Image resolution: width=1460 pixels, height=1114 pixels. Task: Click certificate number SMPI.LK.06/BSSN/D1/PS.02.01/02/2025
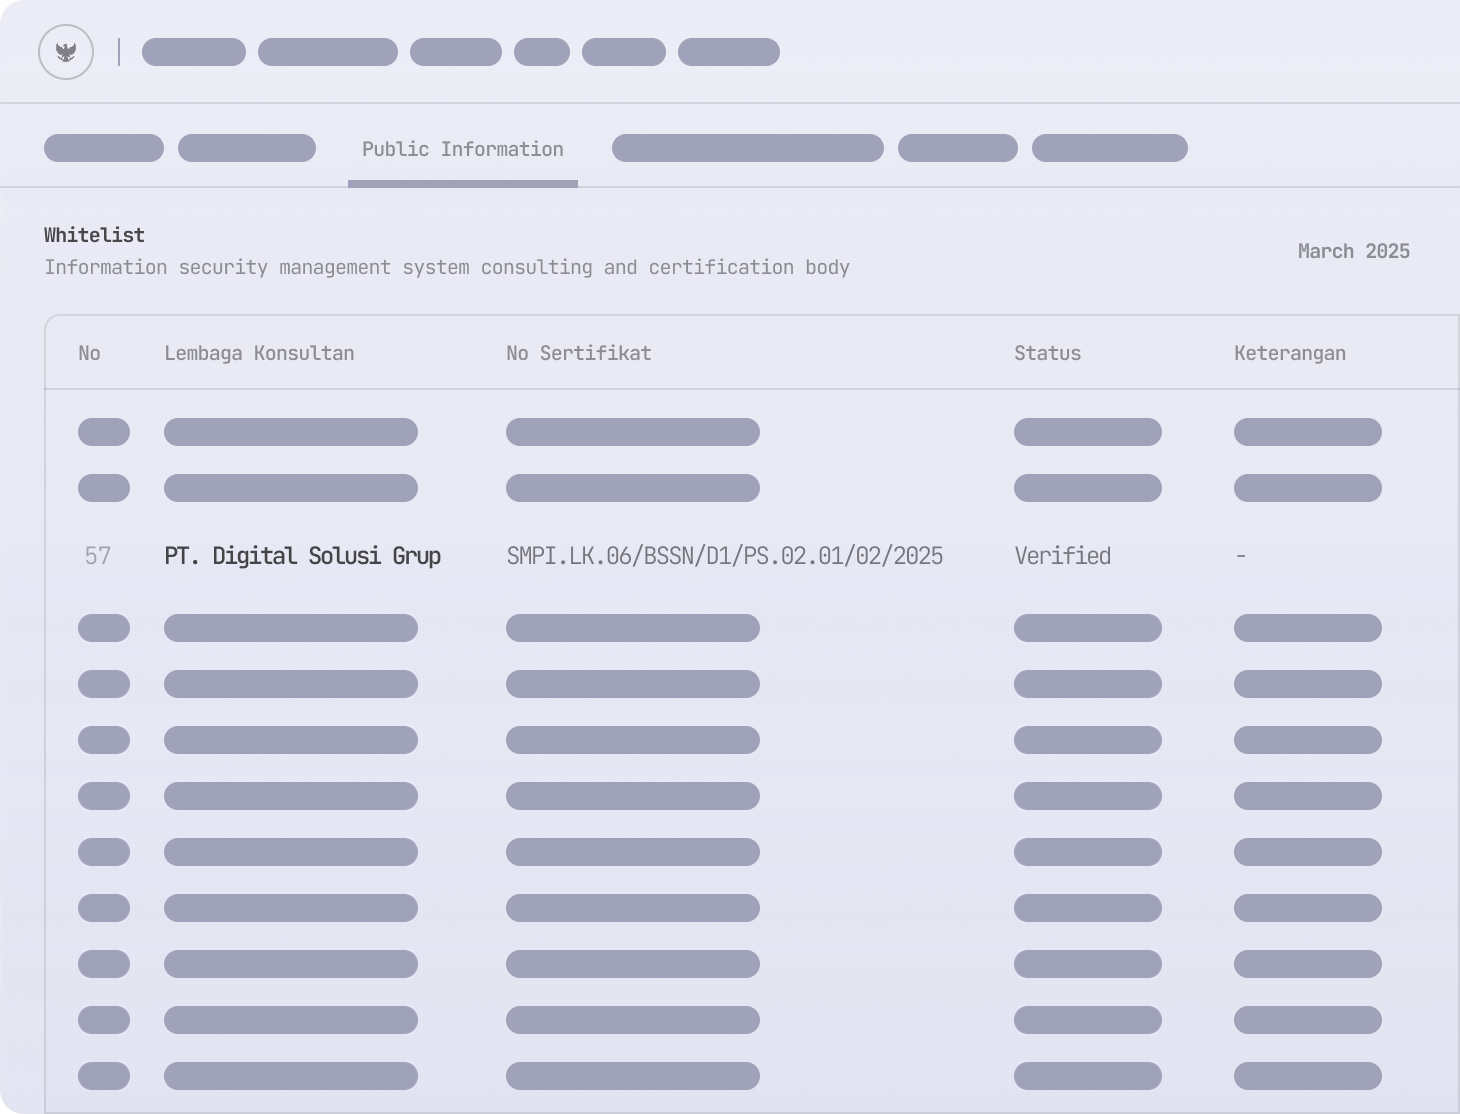(x=724, y=556)
